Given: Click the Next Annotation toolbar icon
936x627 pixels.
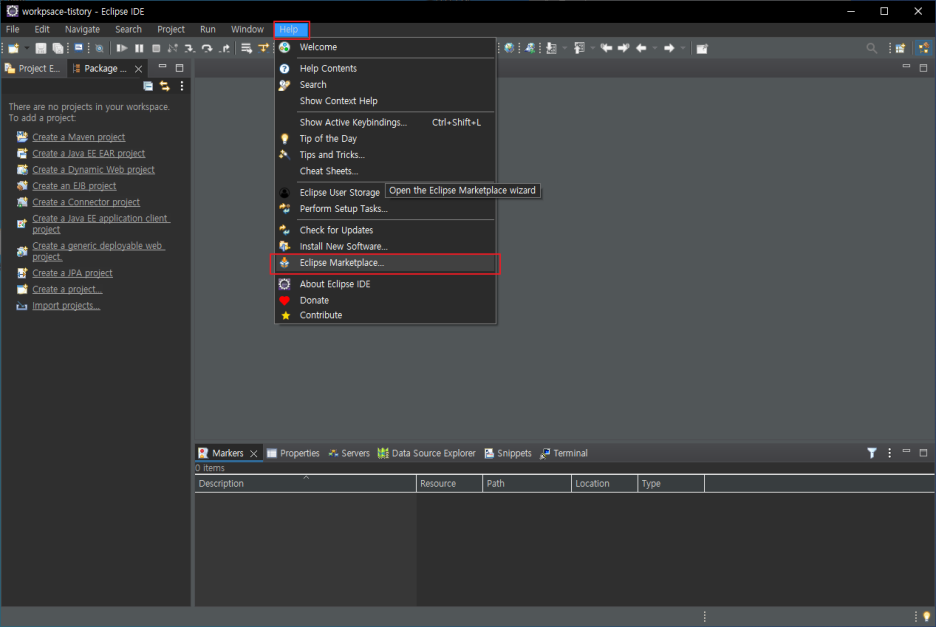Looking at the screenshot, I should click(551, 48).
